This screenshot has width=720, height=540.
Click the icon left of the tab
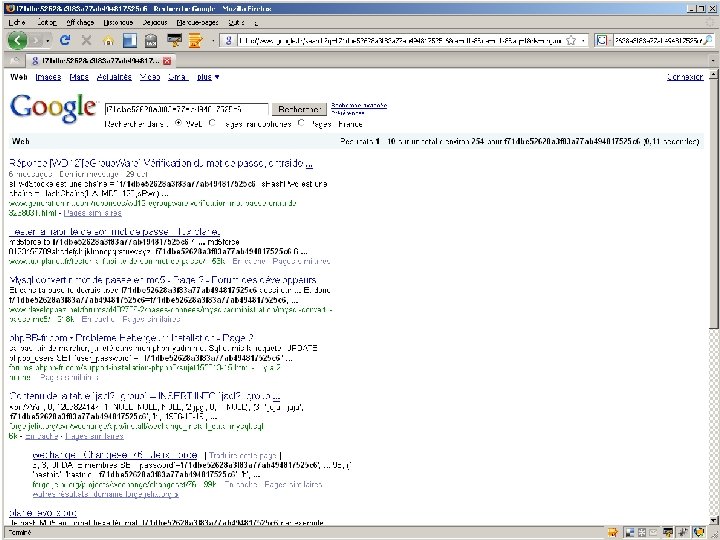point(15,61)
